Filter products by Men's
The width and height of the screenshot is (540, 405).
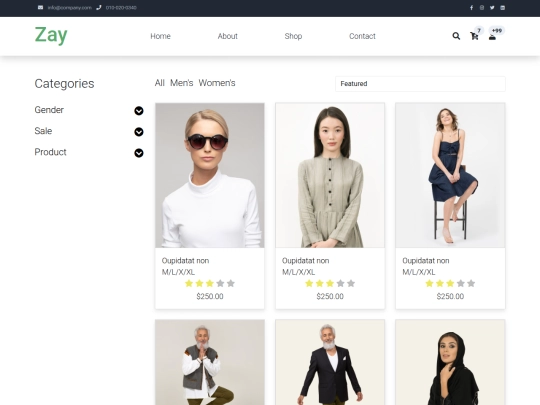(181, 83)
